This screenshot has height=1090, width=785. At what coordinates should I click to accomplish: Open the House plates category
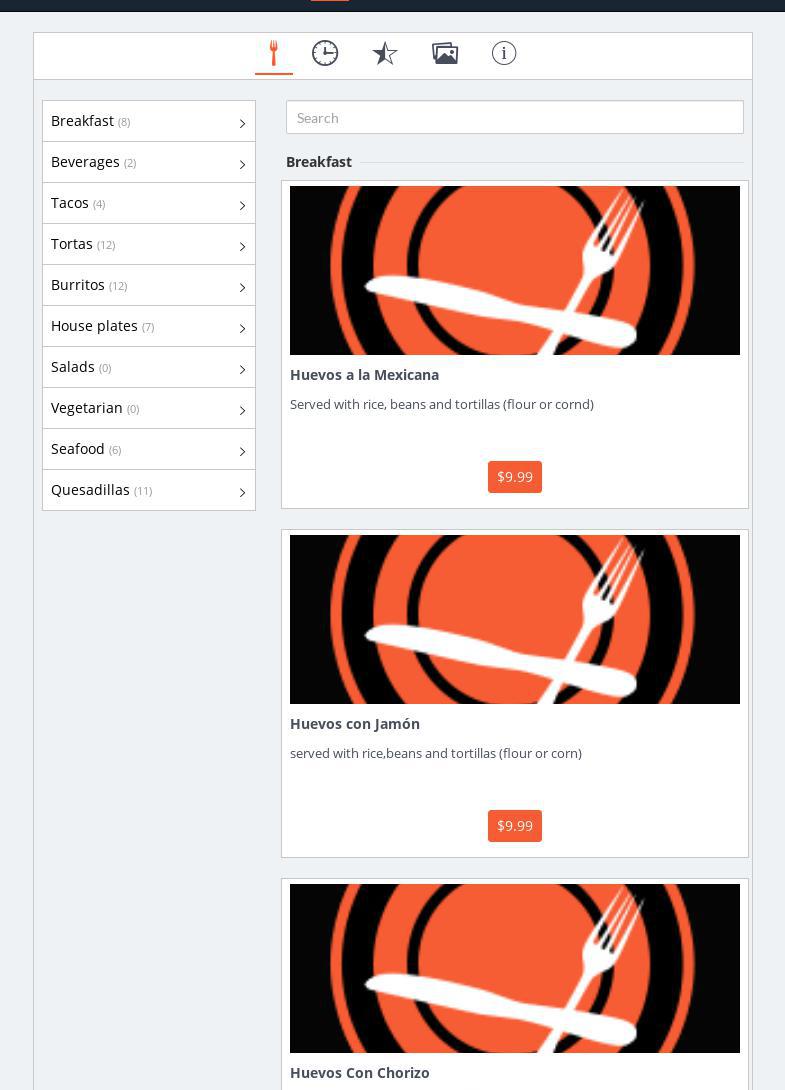coord(94,326)
